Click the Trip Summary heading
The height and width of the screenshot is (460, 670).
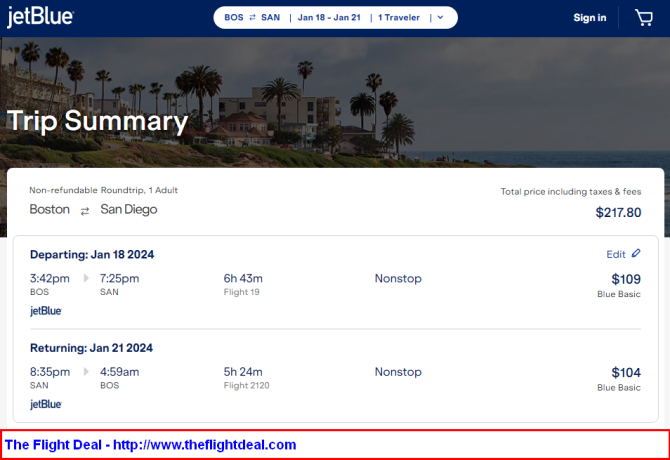[x=97, y=121]
